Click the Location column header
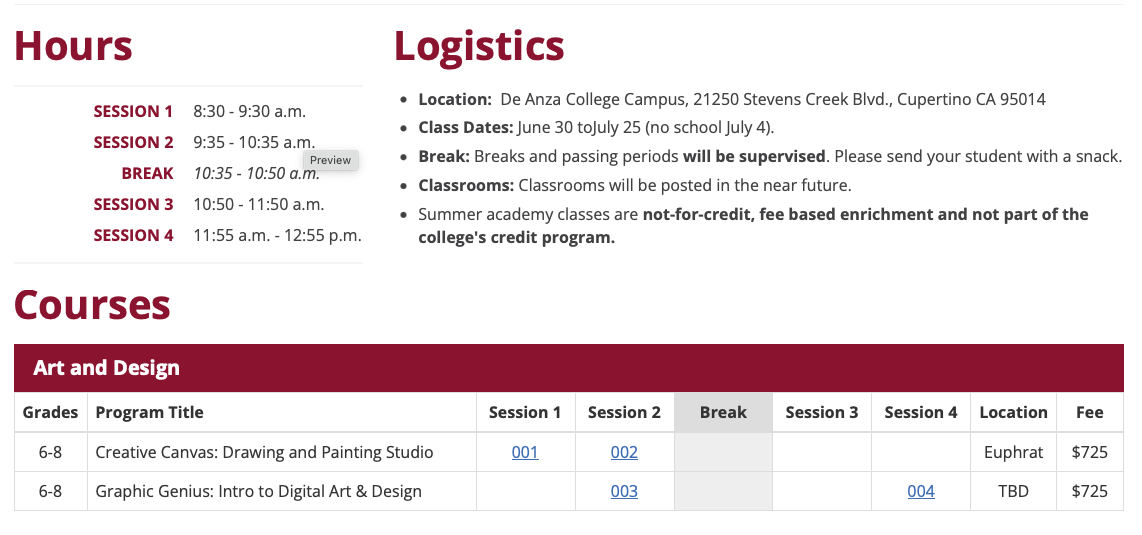 1013,412
